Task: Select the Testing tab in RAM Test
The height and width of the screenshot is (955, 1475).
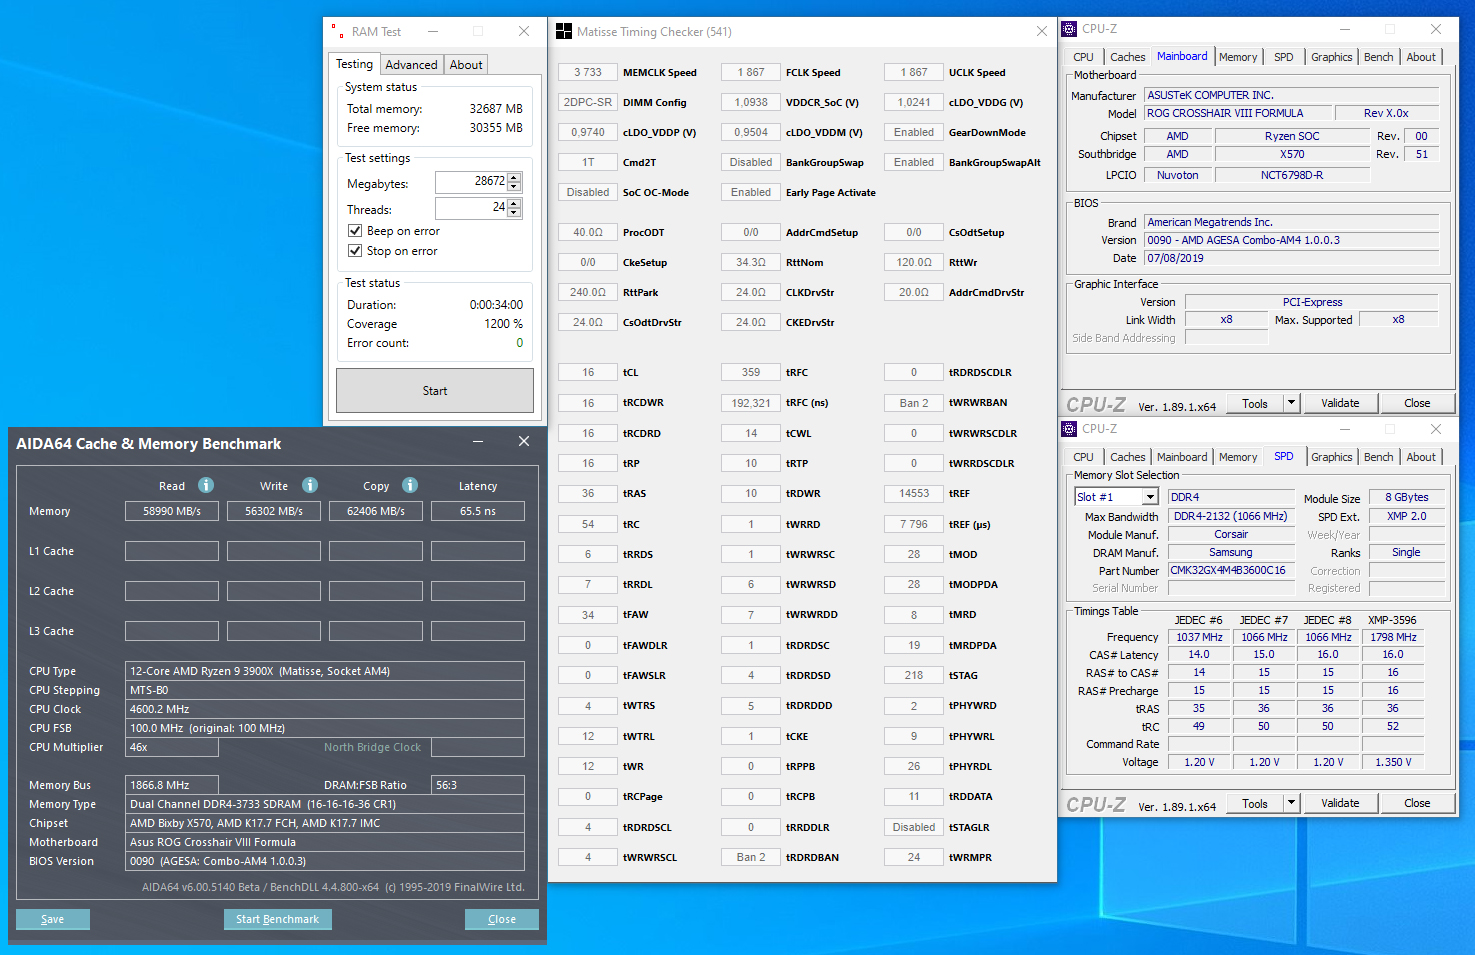Action: 354,64
